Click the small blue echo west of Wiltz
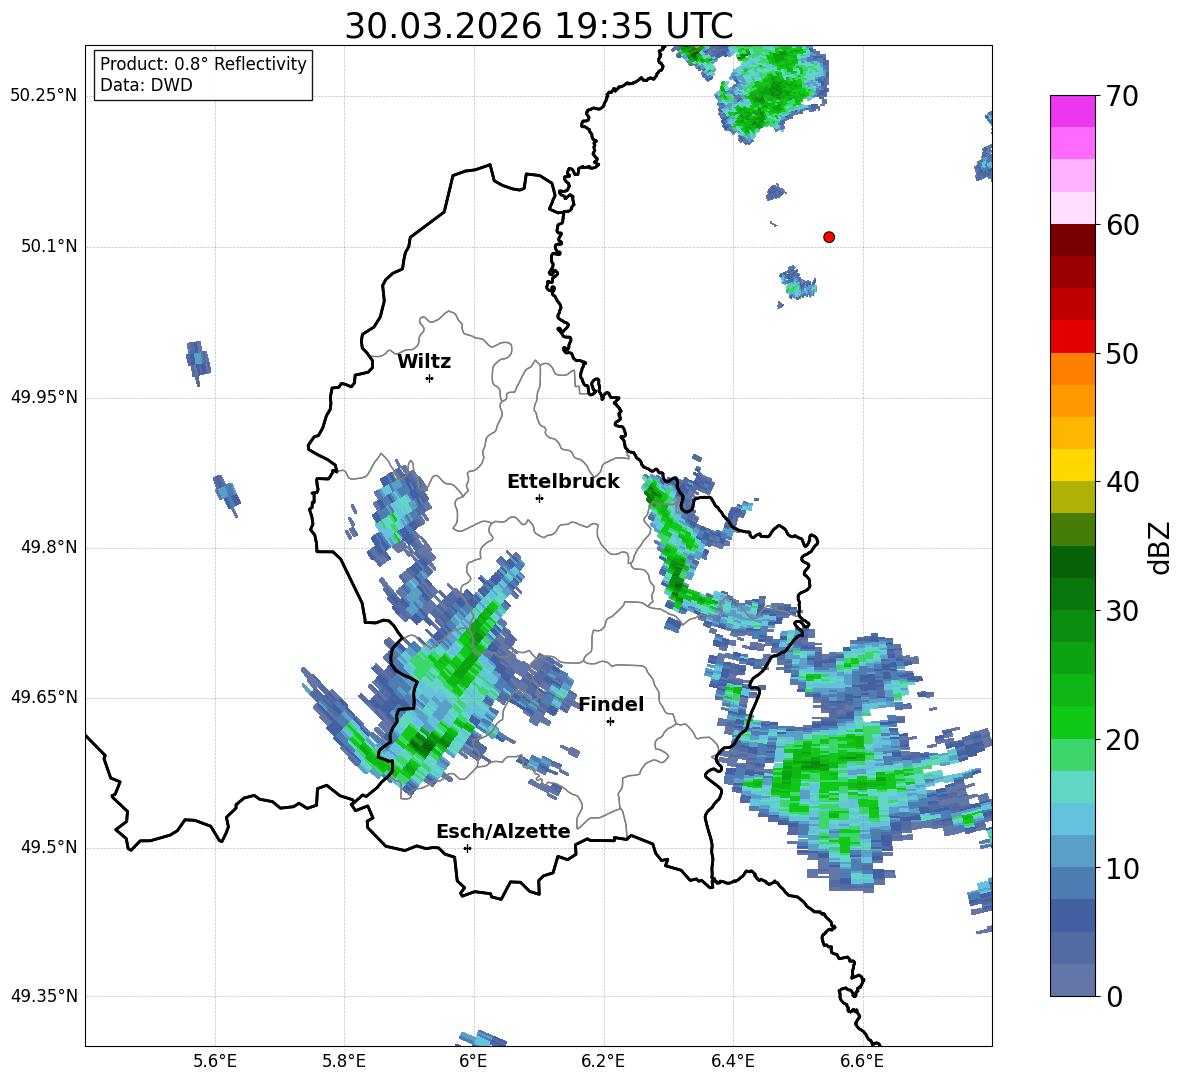Image resolution: width=1184 pixels, height=1081 pixels. [198, 362]
